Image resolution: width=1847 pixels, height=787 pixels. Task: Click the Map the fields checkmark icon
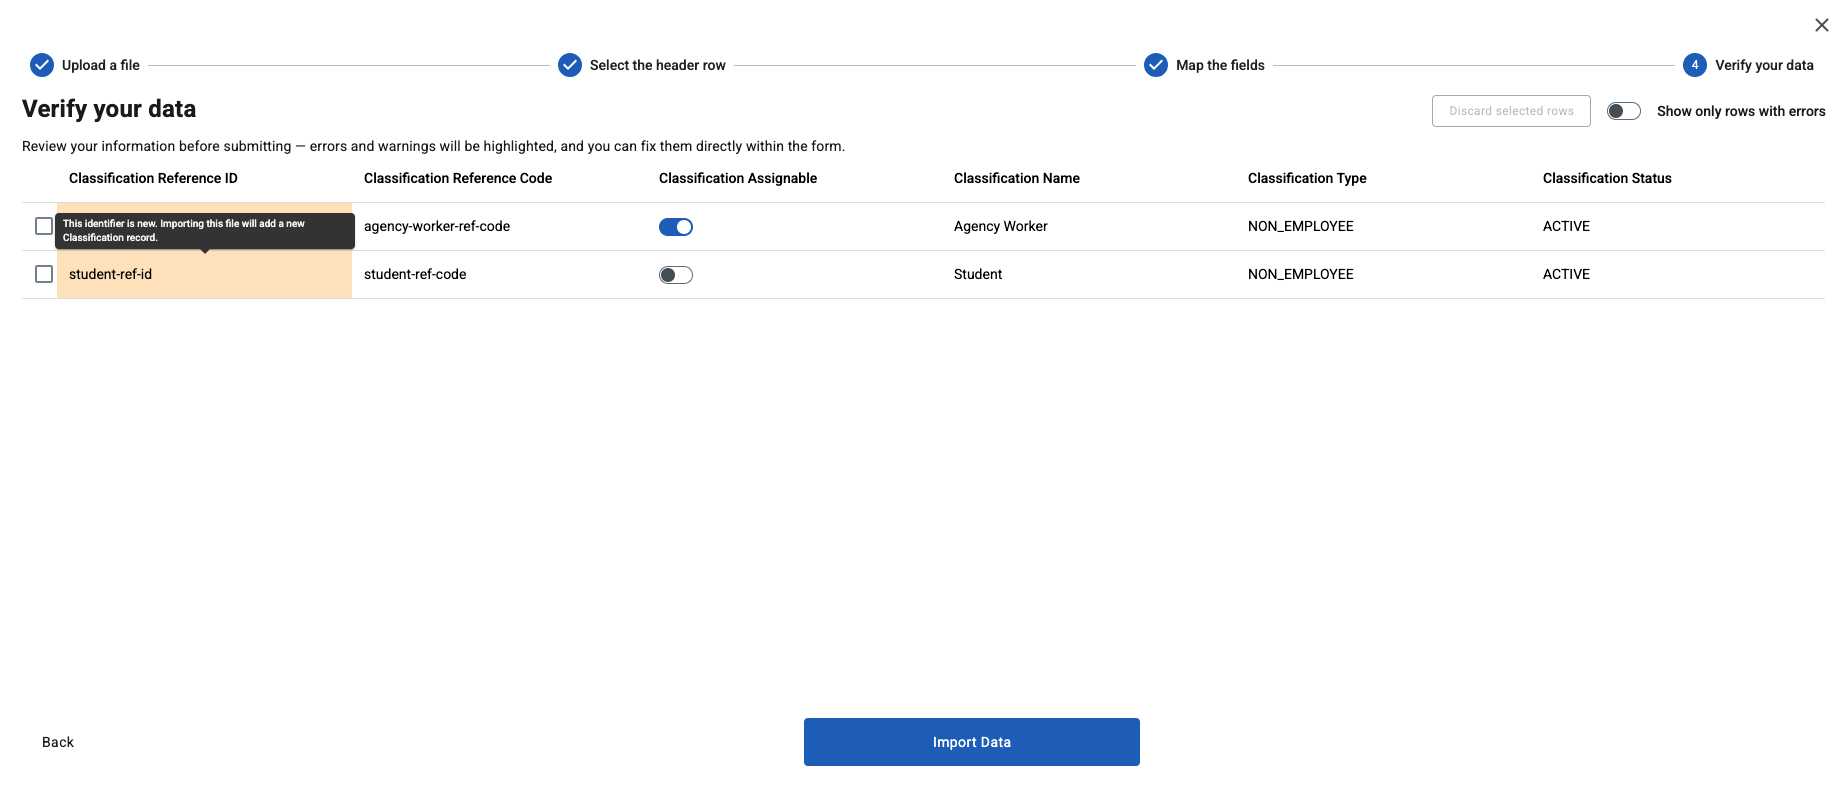[1156, 65]
